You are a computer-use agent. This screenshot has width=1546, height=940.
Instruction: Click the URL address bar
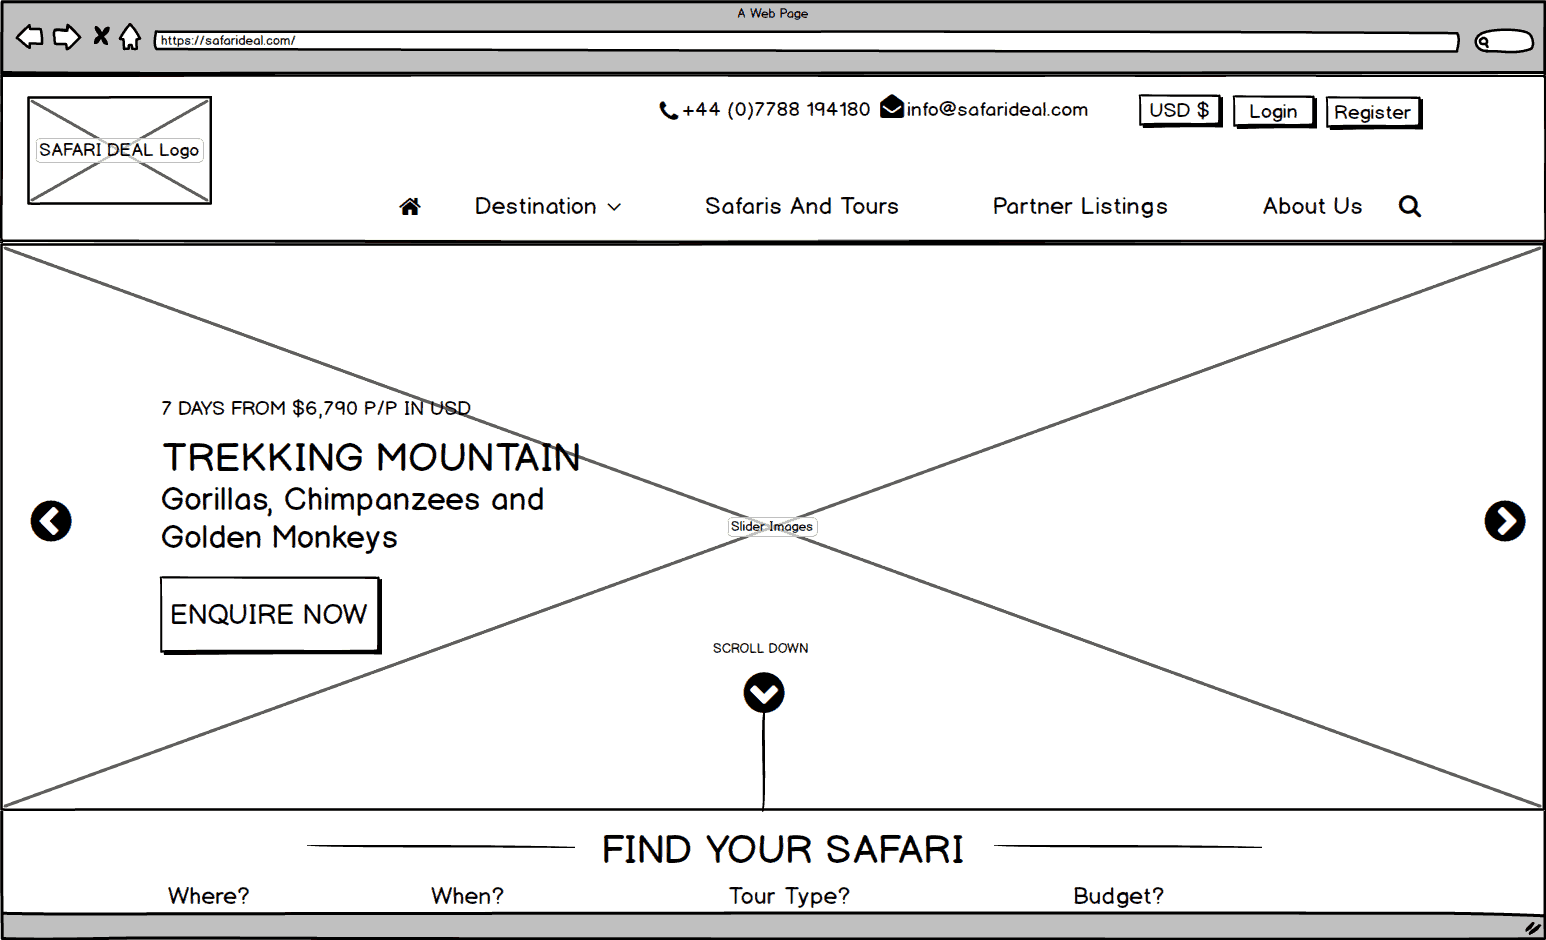(x=806, y=41)
